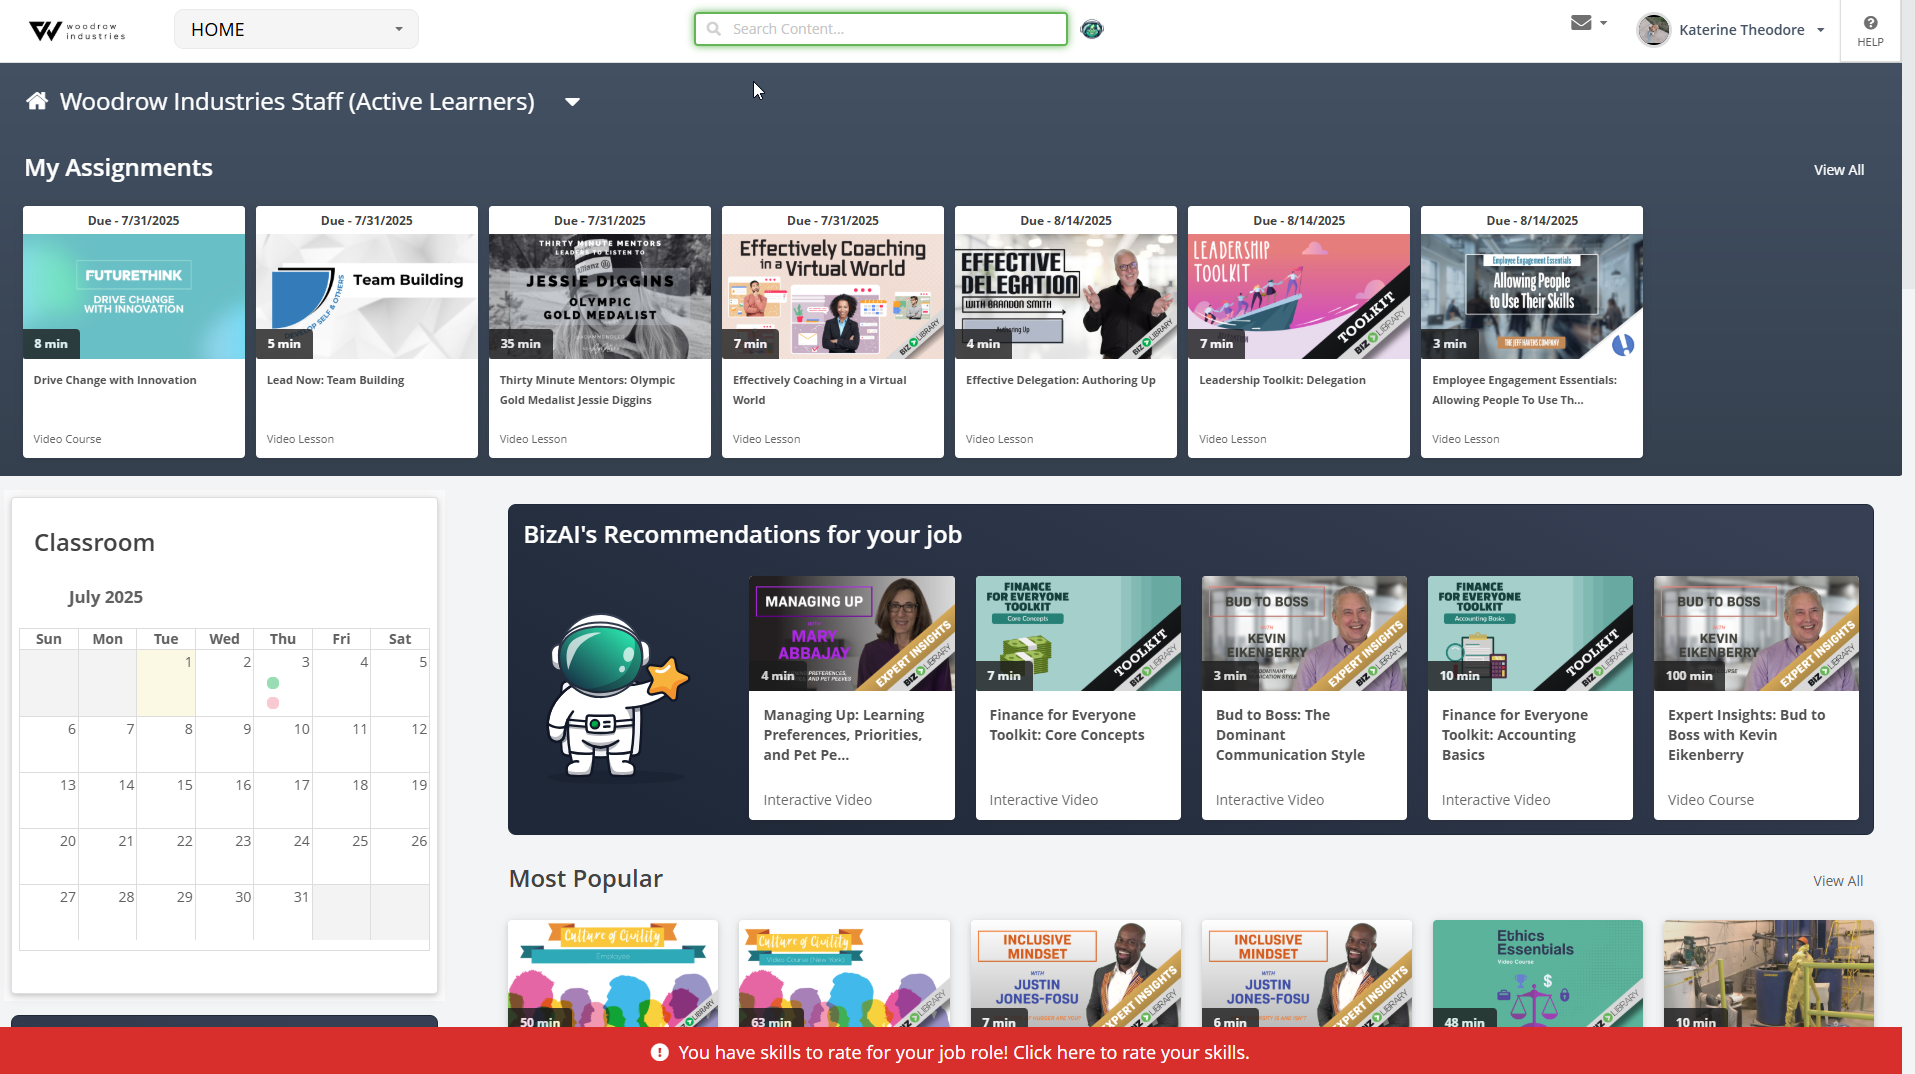The width and height of the screenshot is (1915, 1074).
Task: Click the HELP question mark icon
Action: click(x=1869, y=25)
